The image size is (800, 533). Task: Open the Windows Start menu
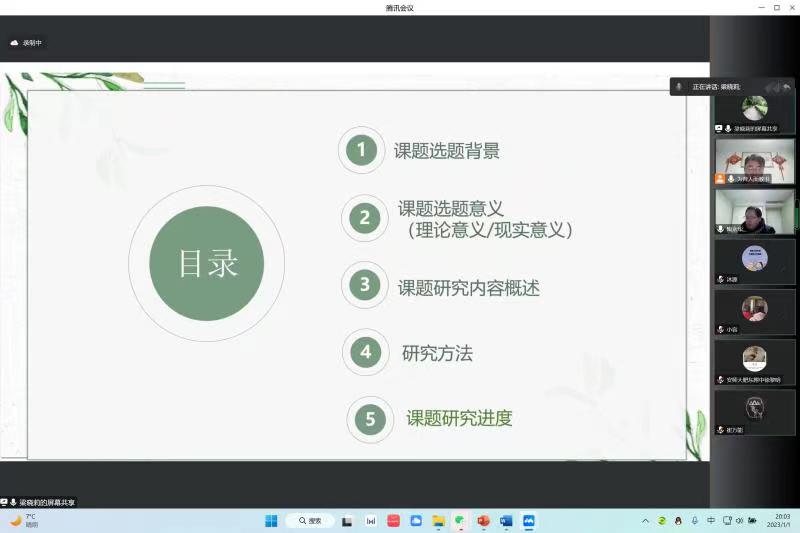click(x=271, y=521)
